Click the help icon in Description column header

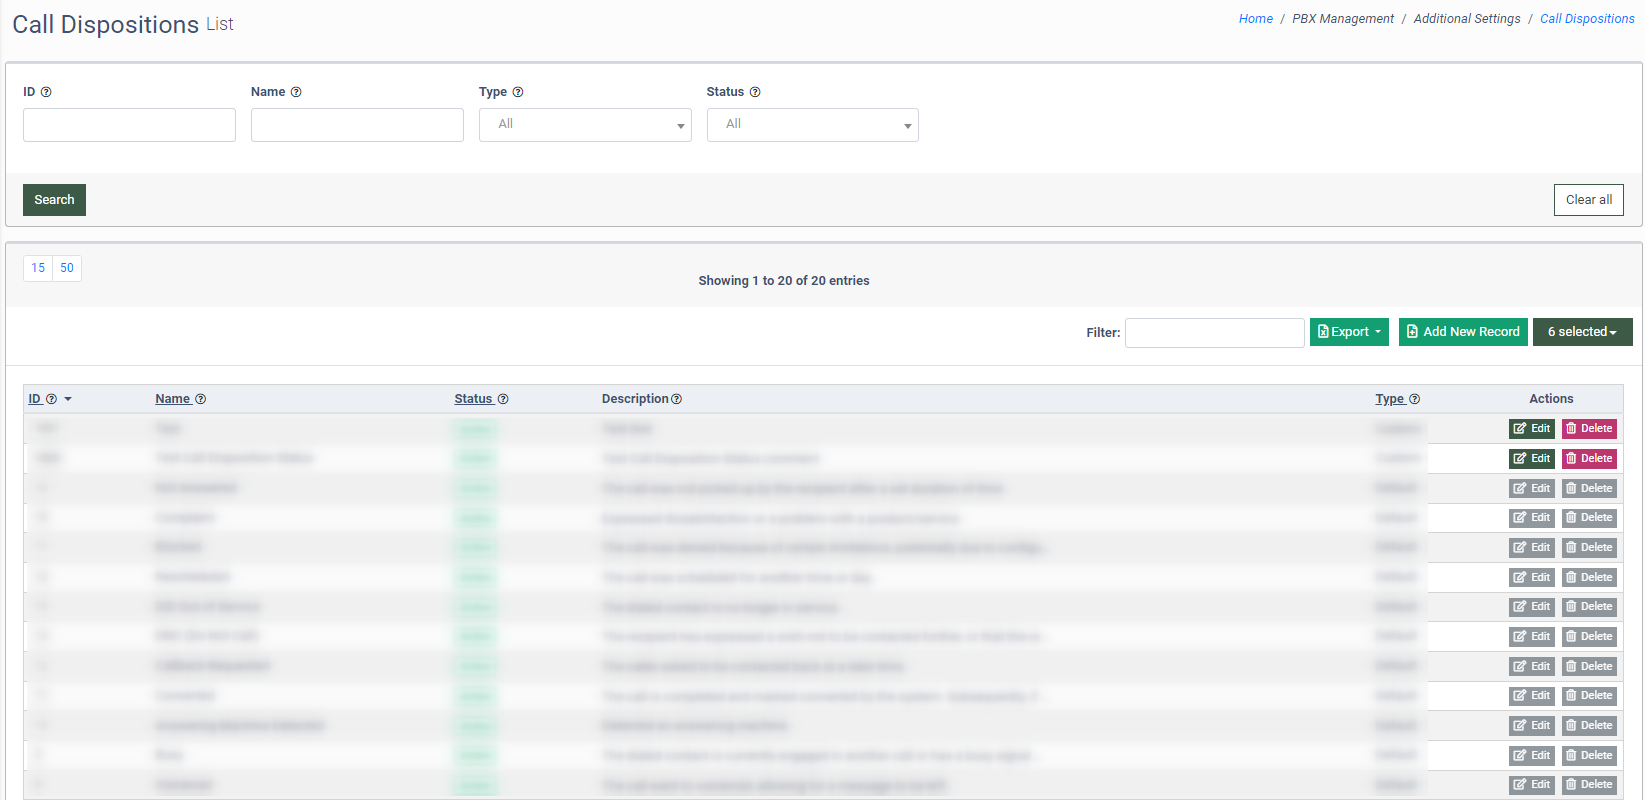677,399
